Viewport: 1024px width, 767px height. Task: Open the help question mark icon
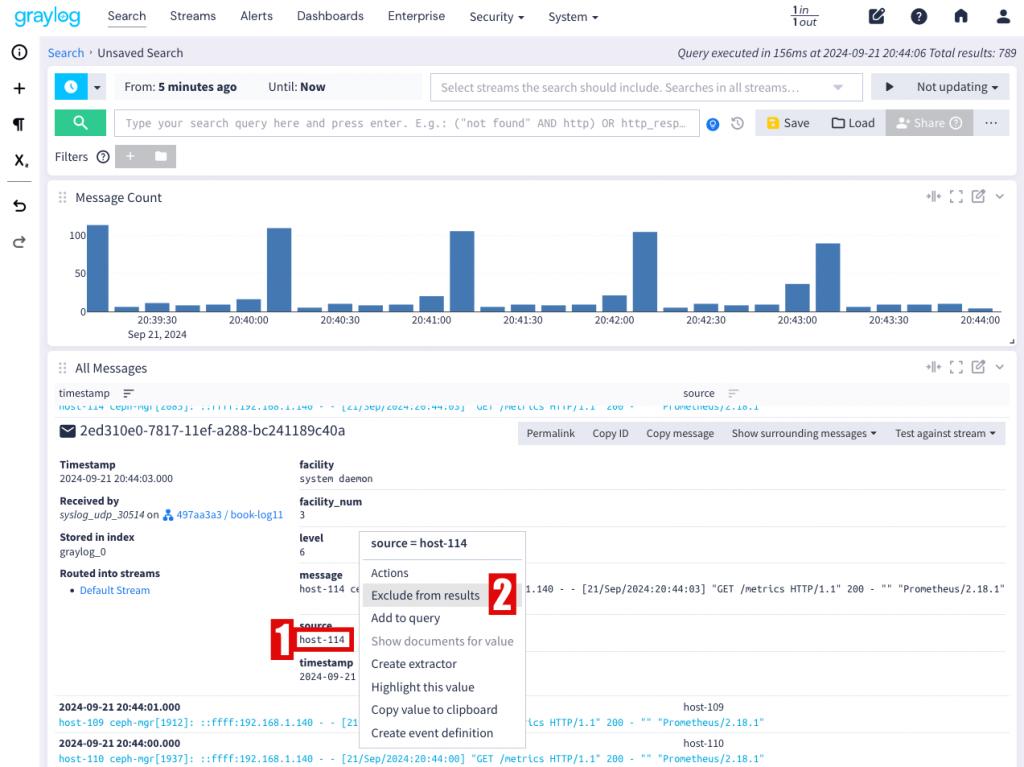coord(919,16)
